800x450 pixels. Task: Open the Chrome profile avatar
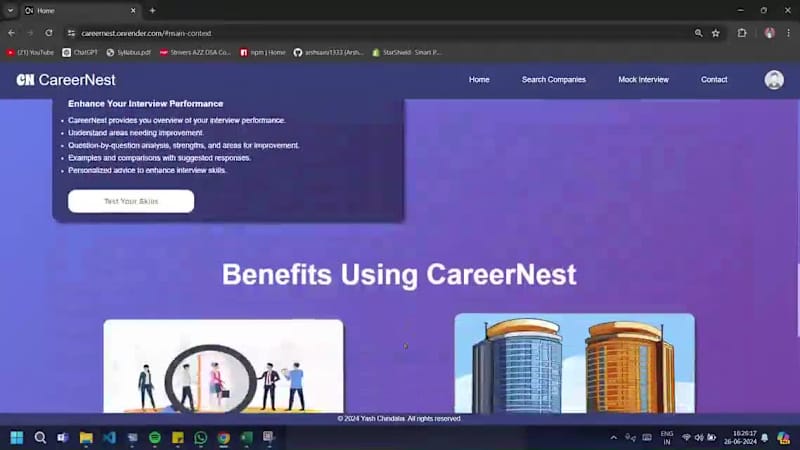tap(769, 33)
